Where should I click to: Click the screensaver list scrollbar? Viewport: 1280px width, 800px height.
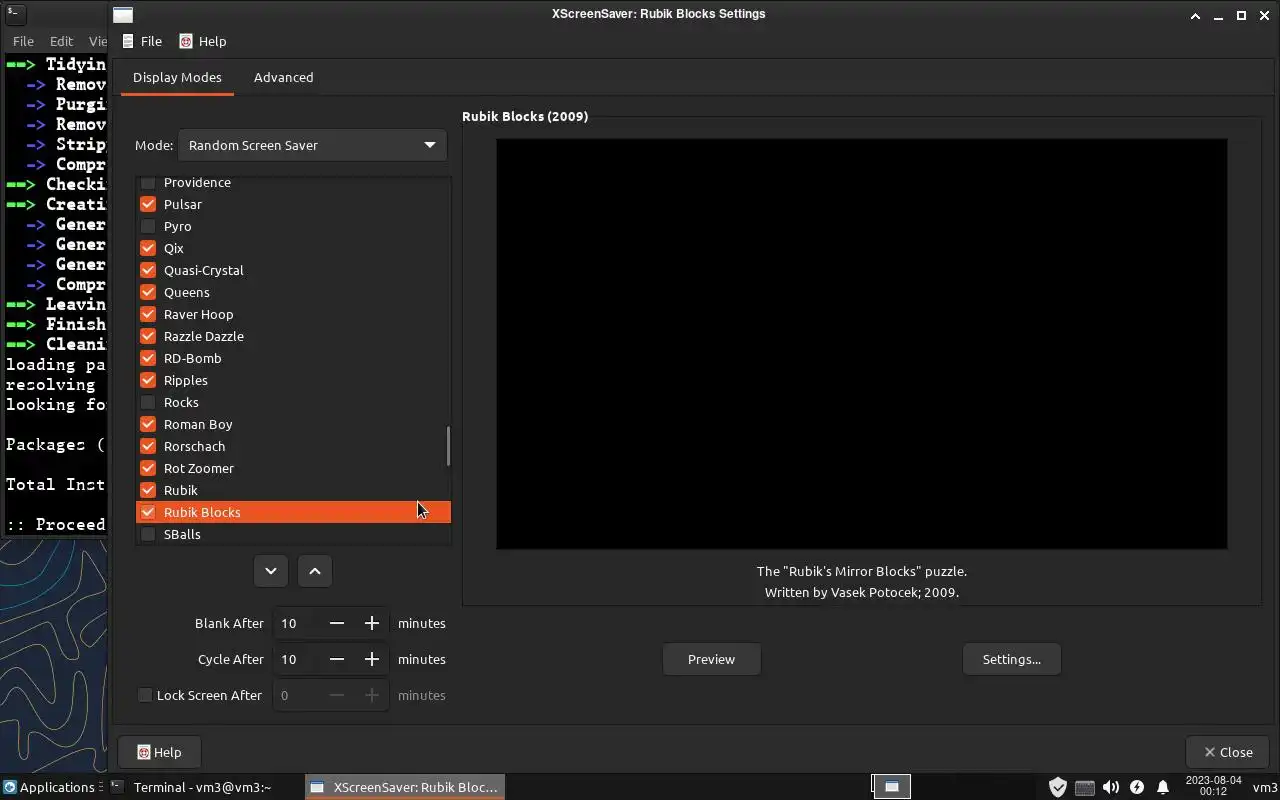tap(448, 446)
